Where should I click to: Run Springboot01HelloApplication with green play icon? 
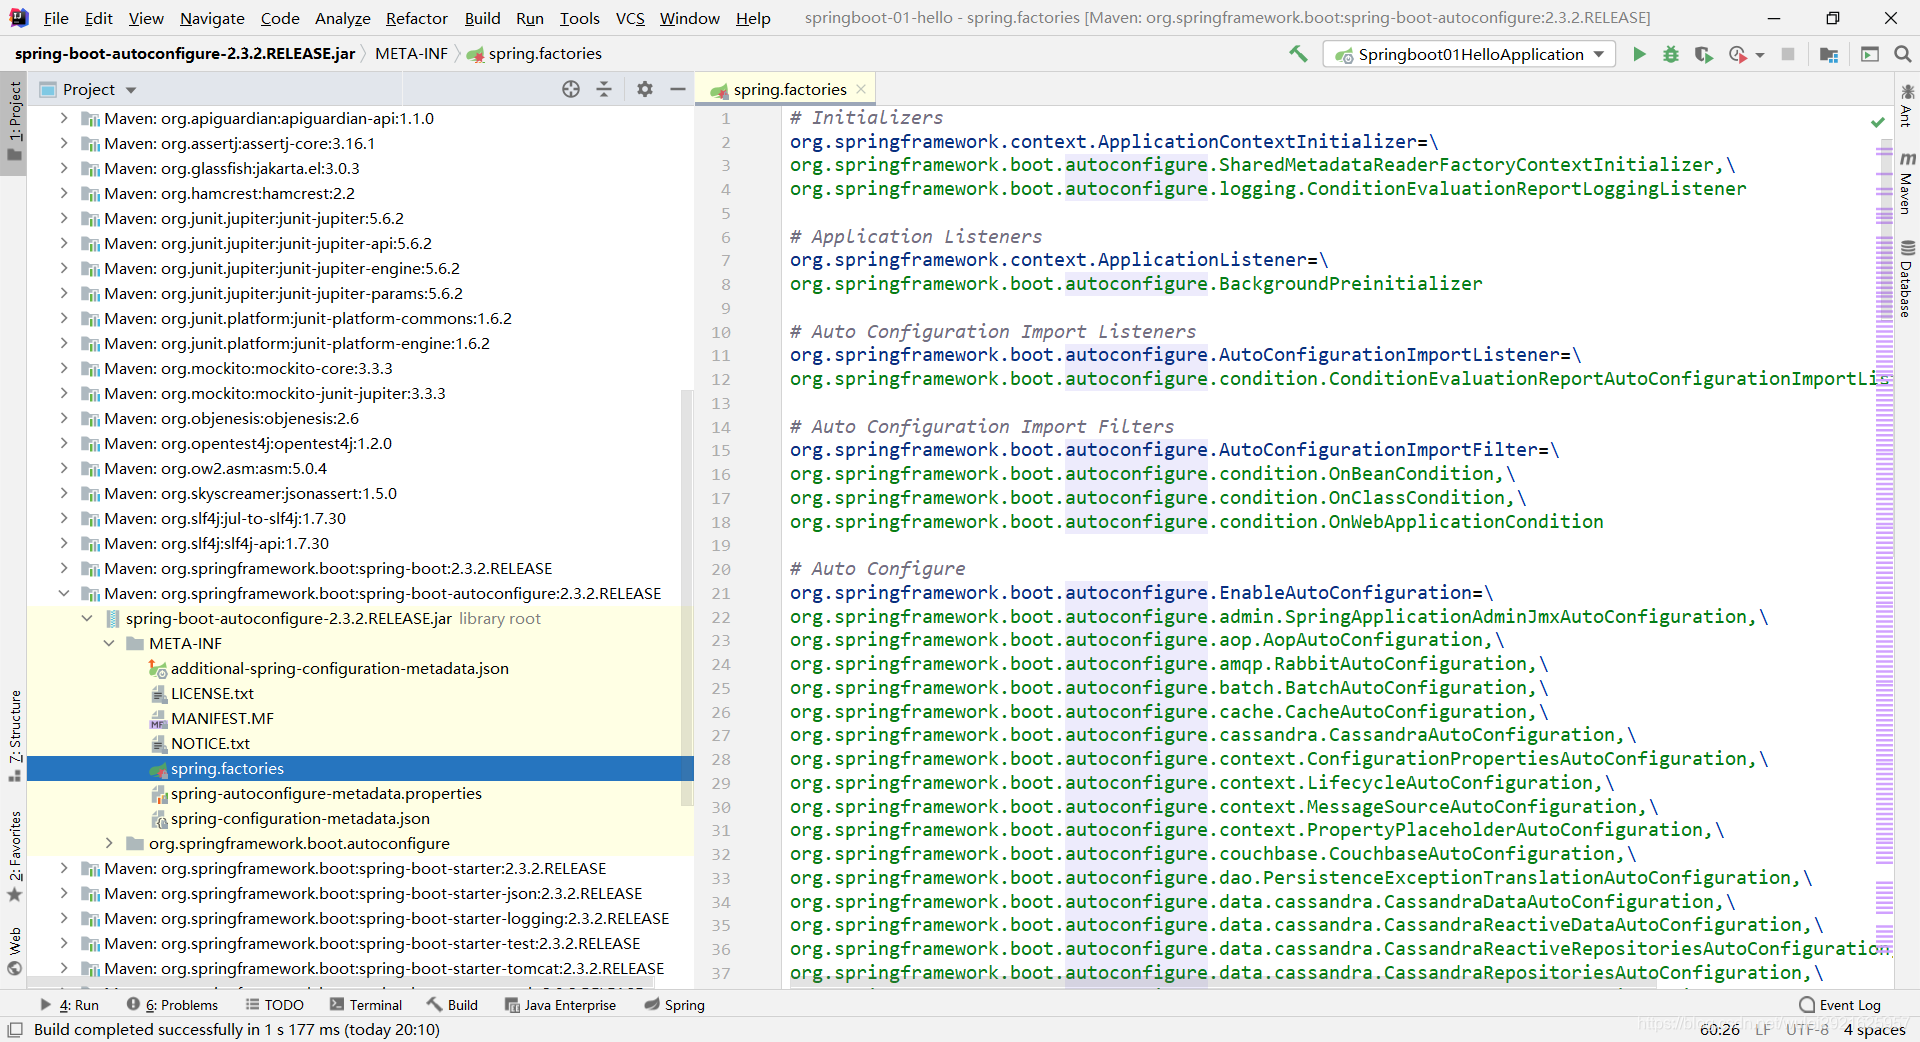[1639, 54]
